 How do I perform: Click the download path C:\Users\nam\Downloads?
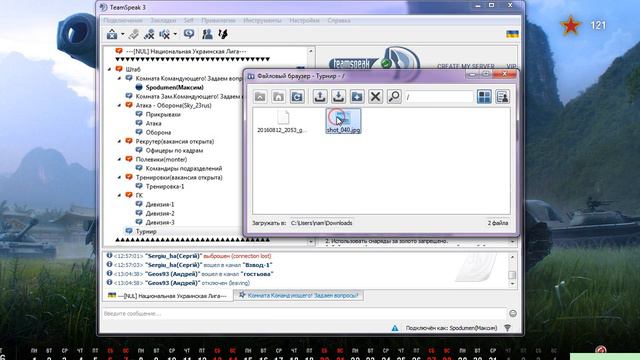coord(321,223)
